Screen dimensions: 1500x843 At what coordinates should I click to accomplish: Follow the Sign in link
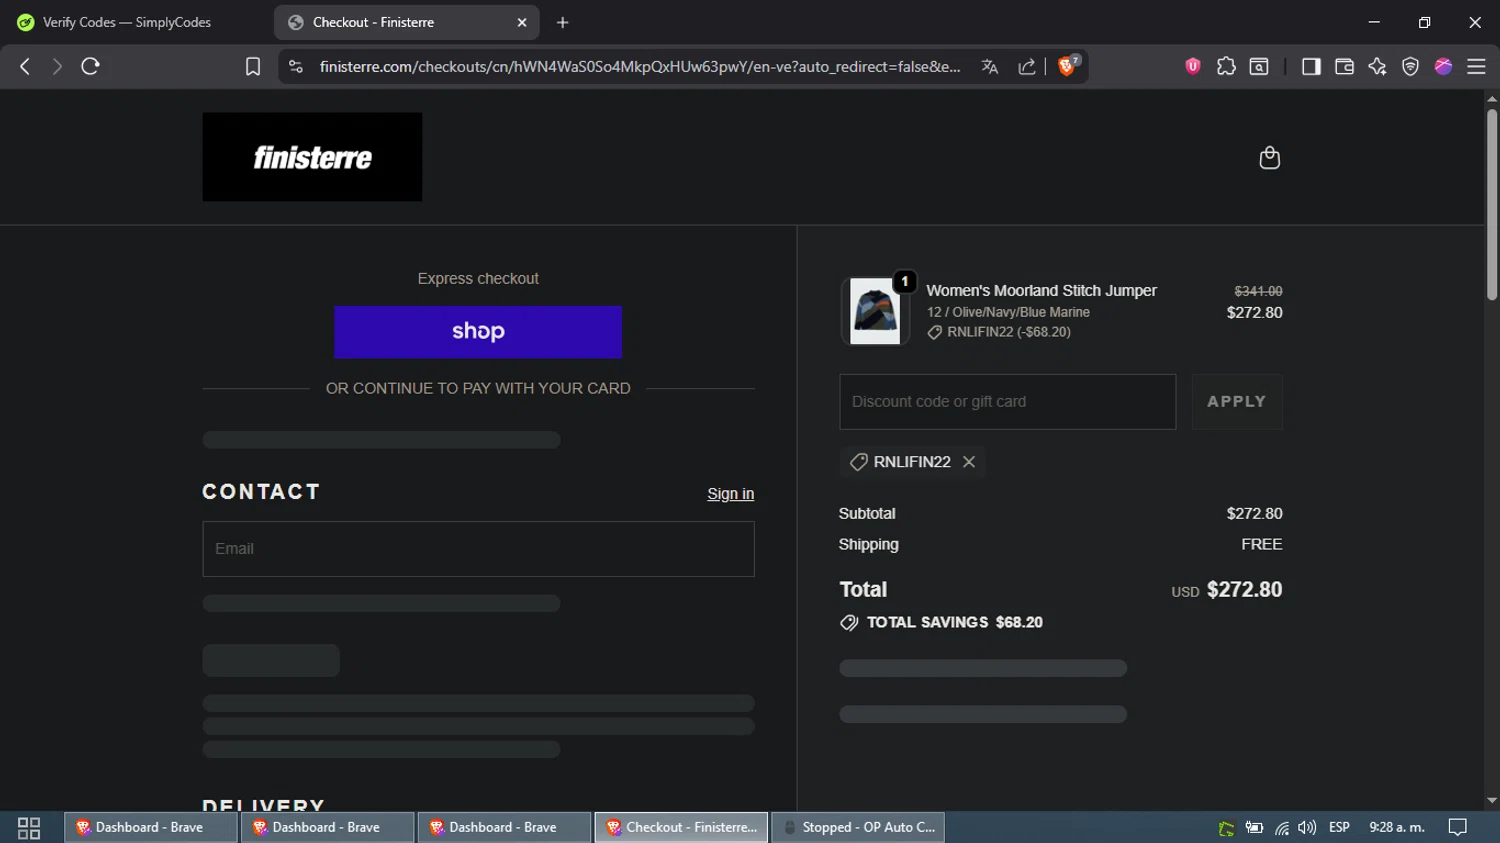click(x=730, y=494)
